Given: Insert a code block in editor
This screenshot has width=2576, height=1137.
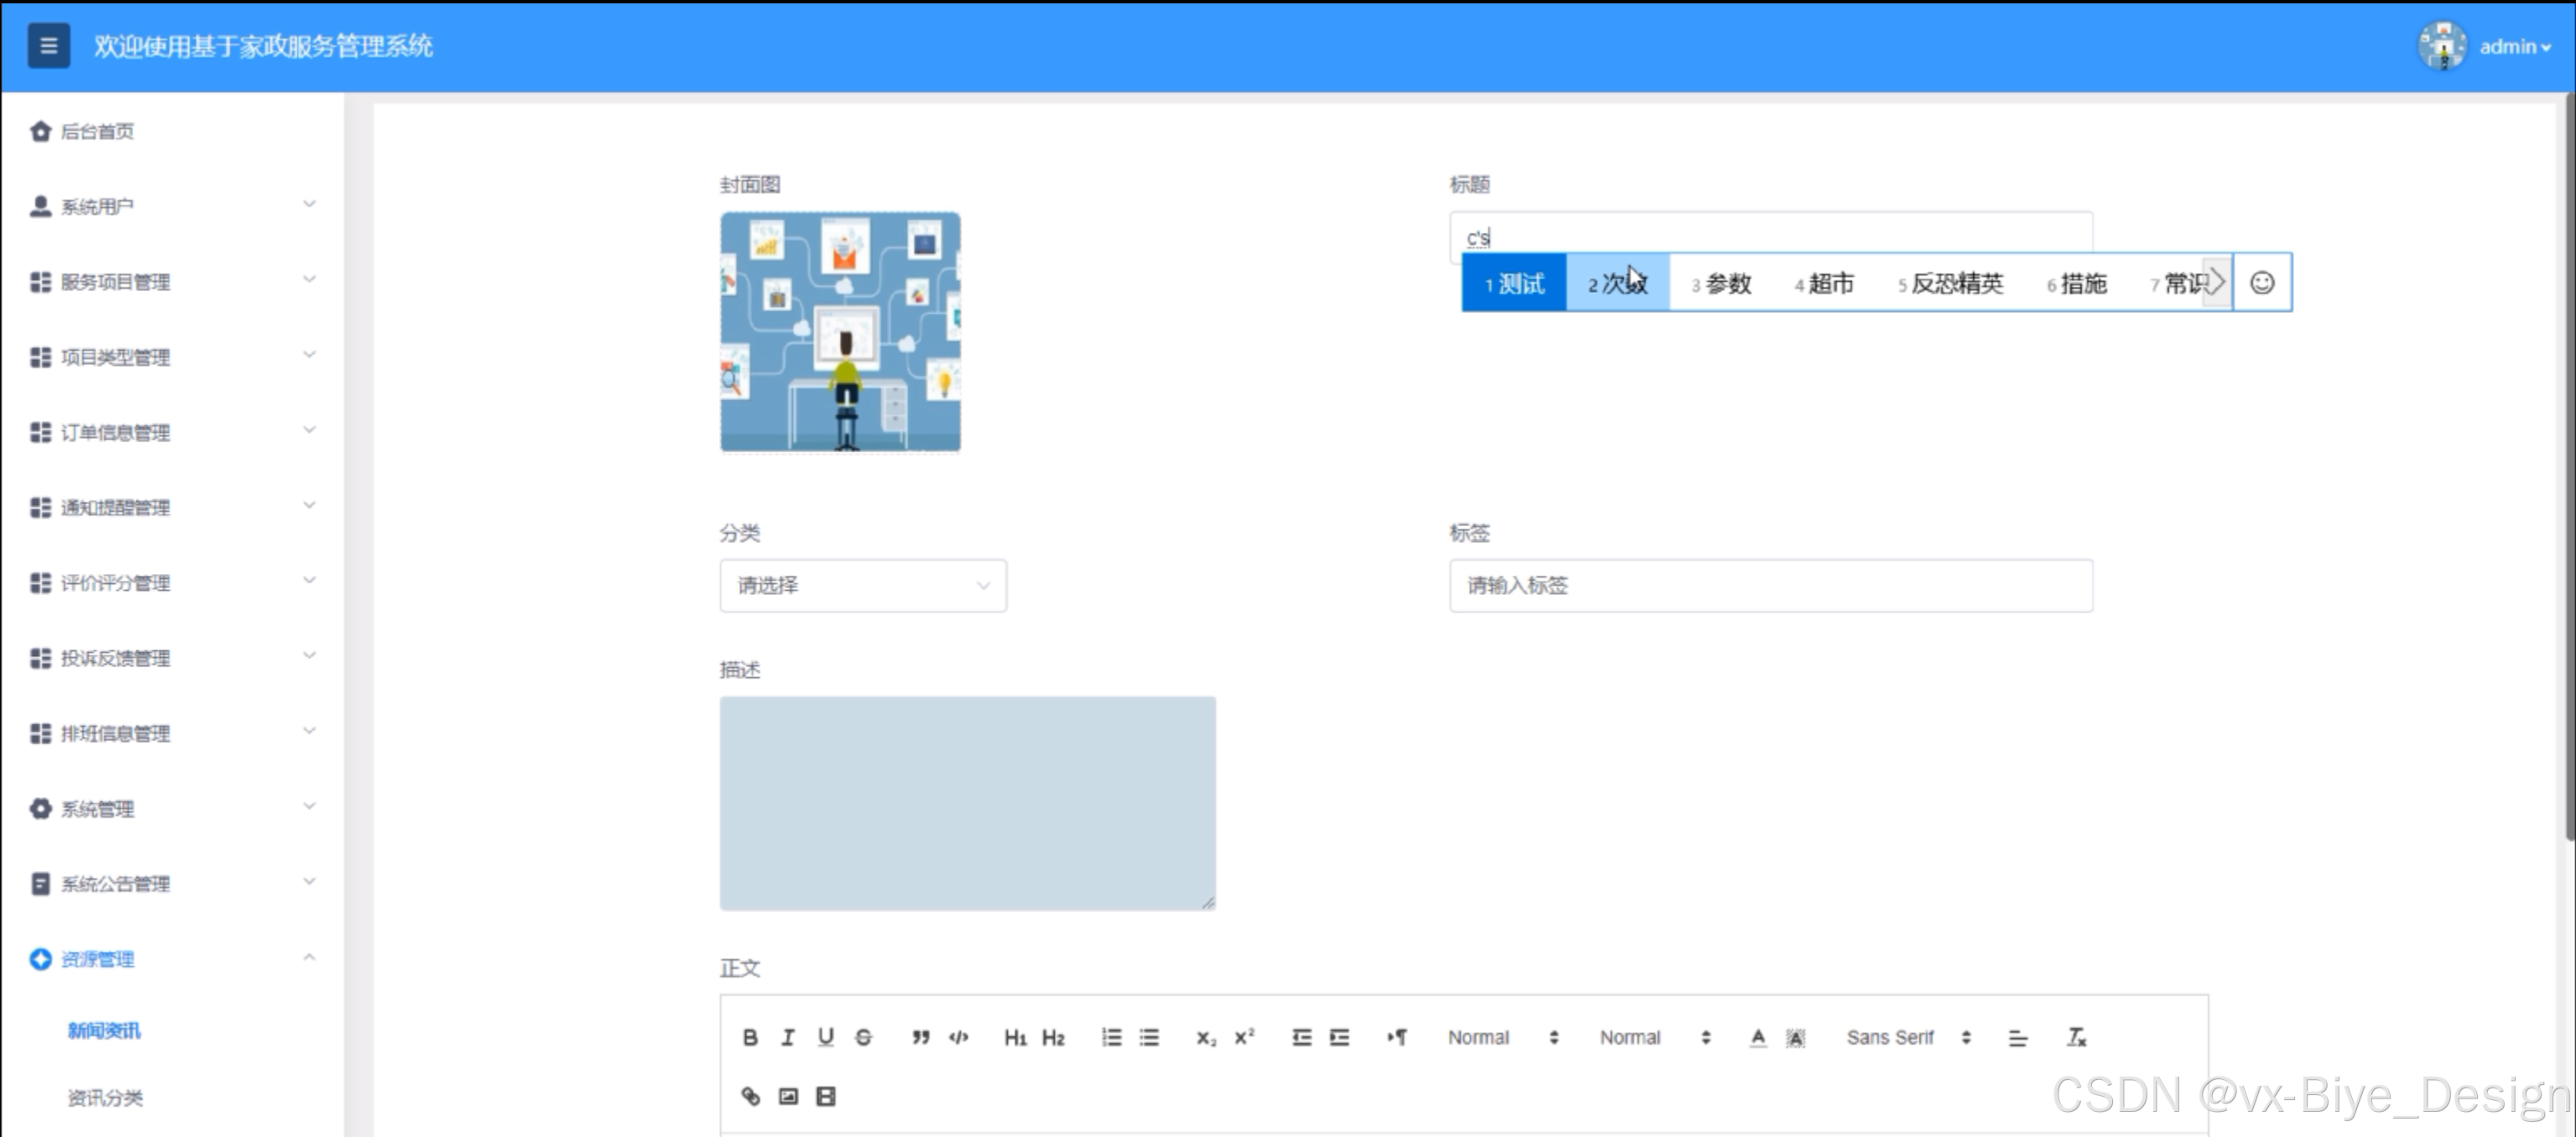Looking at the screenshot, I should pos(958,1037).
